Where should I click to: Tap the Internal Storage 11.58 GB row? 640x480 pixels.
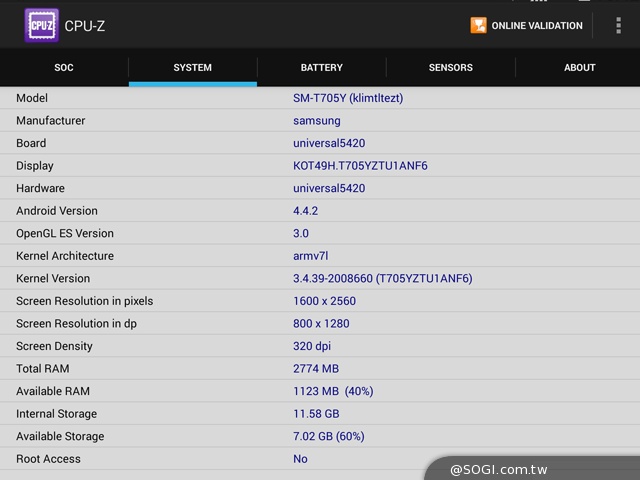click(320, 414)
